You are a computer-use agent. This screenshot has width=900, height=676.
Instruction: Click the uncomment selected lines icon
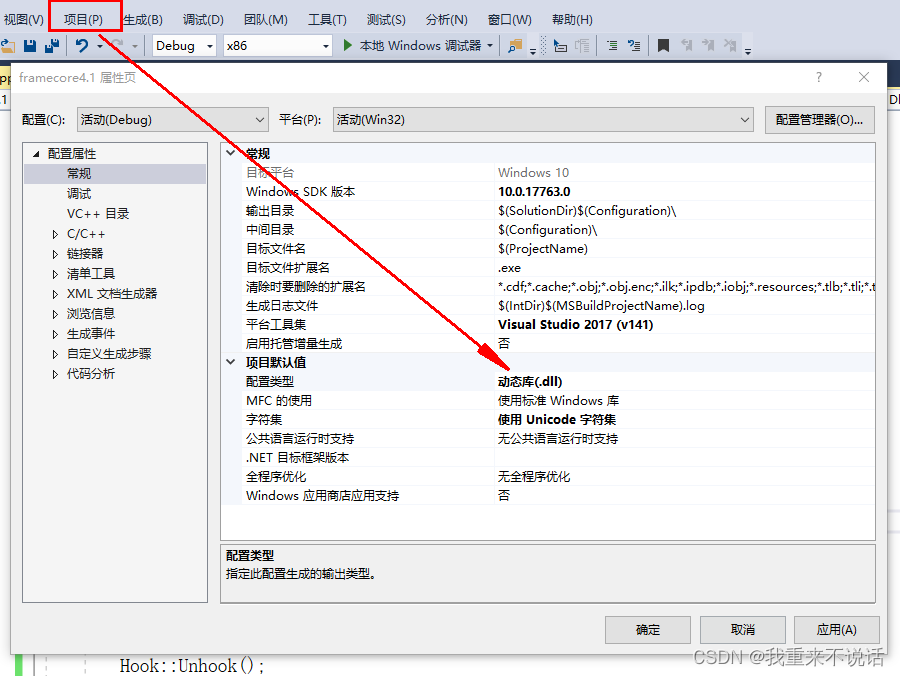click(x=634, y=46)
